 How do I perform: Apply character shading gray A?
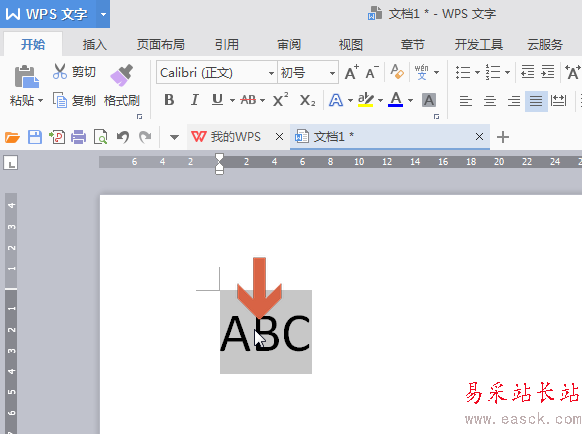pyautogui.click(x=429, y=100)
